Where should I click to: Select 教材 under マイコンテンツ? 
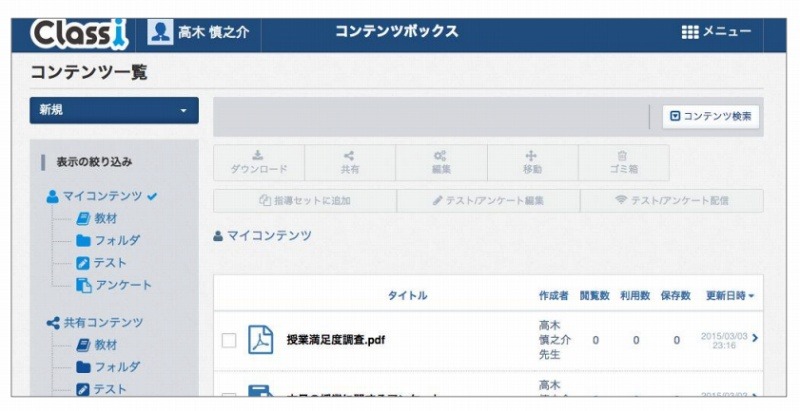[x=106, y=218]
